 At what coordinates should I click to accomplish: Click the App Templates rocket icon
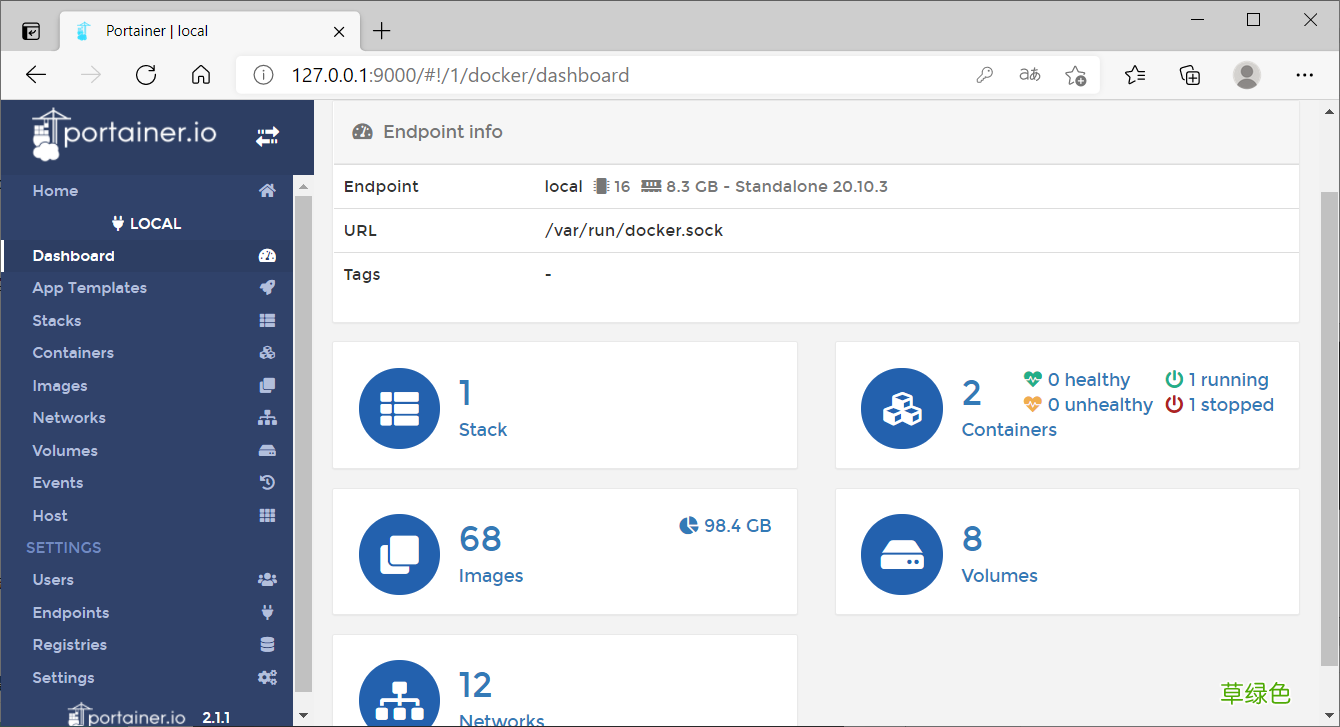tap(266, 287)
